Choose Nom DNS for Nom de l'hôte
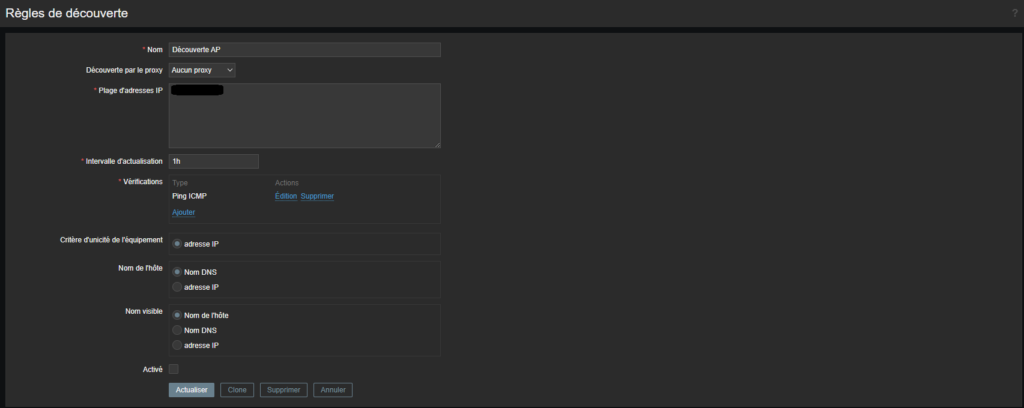 (x=178, y=271)
